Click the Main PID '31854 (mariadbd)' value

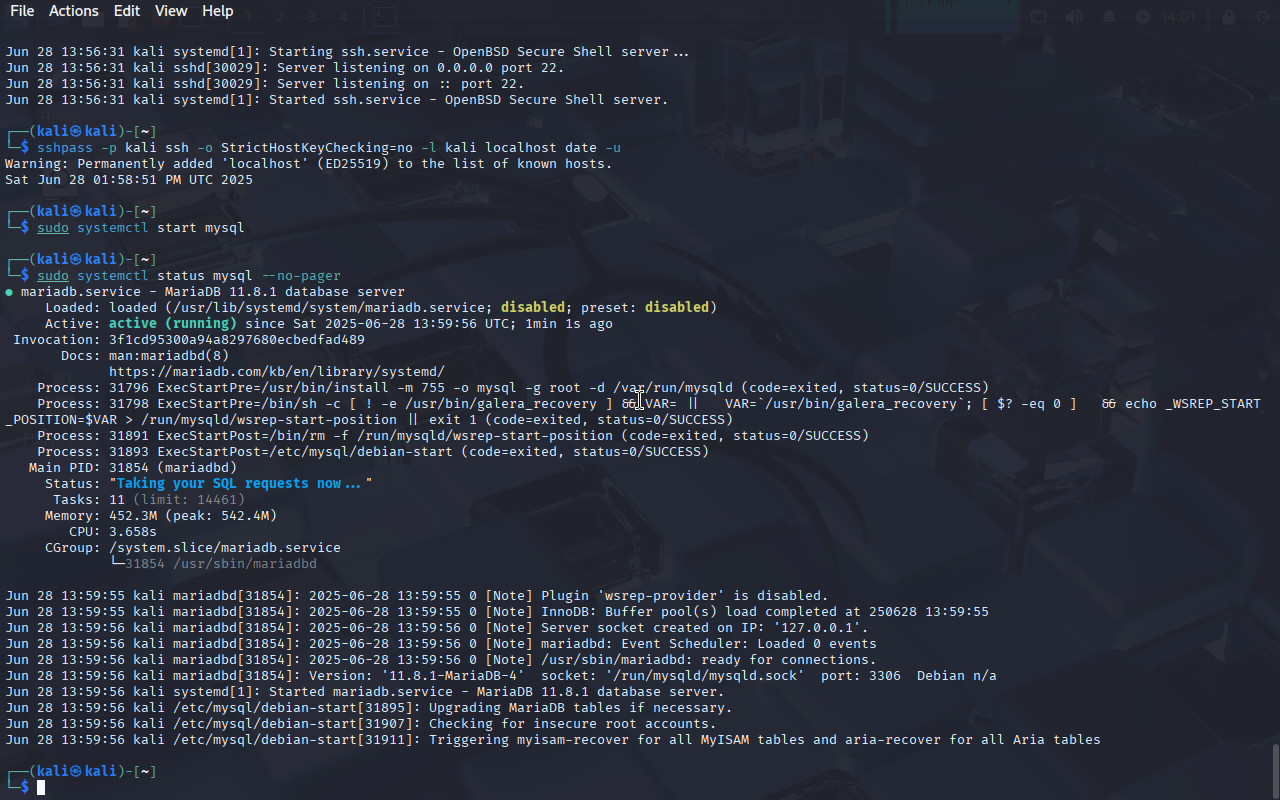(173, 467)
